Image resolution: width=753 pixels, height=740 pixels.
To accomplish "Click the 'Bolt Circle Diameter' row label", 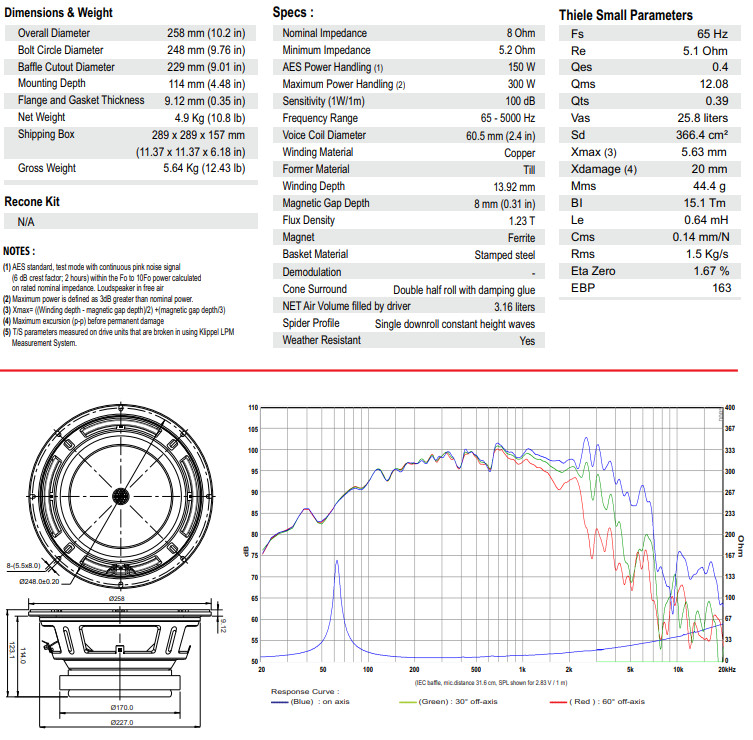I will [x=61, y=50].
